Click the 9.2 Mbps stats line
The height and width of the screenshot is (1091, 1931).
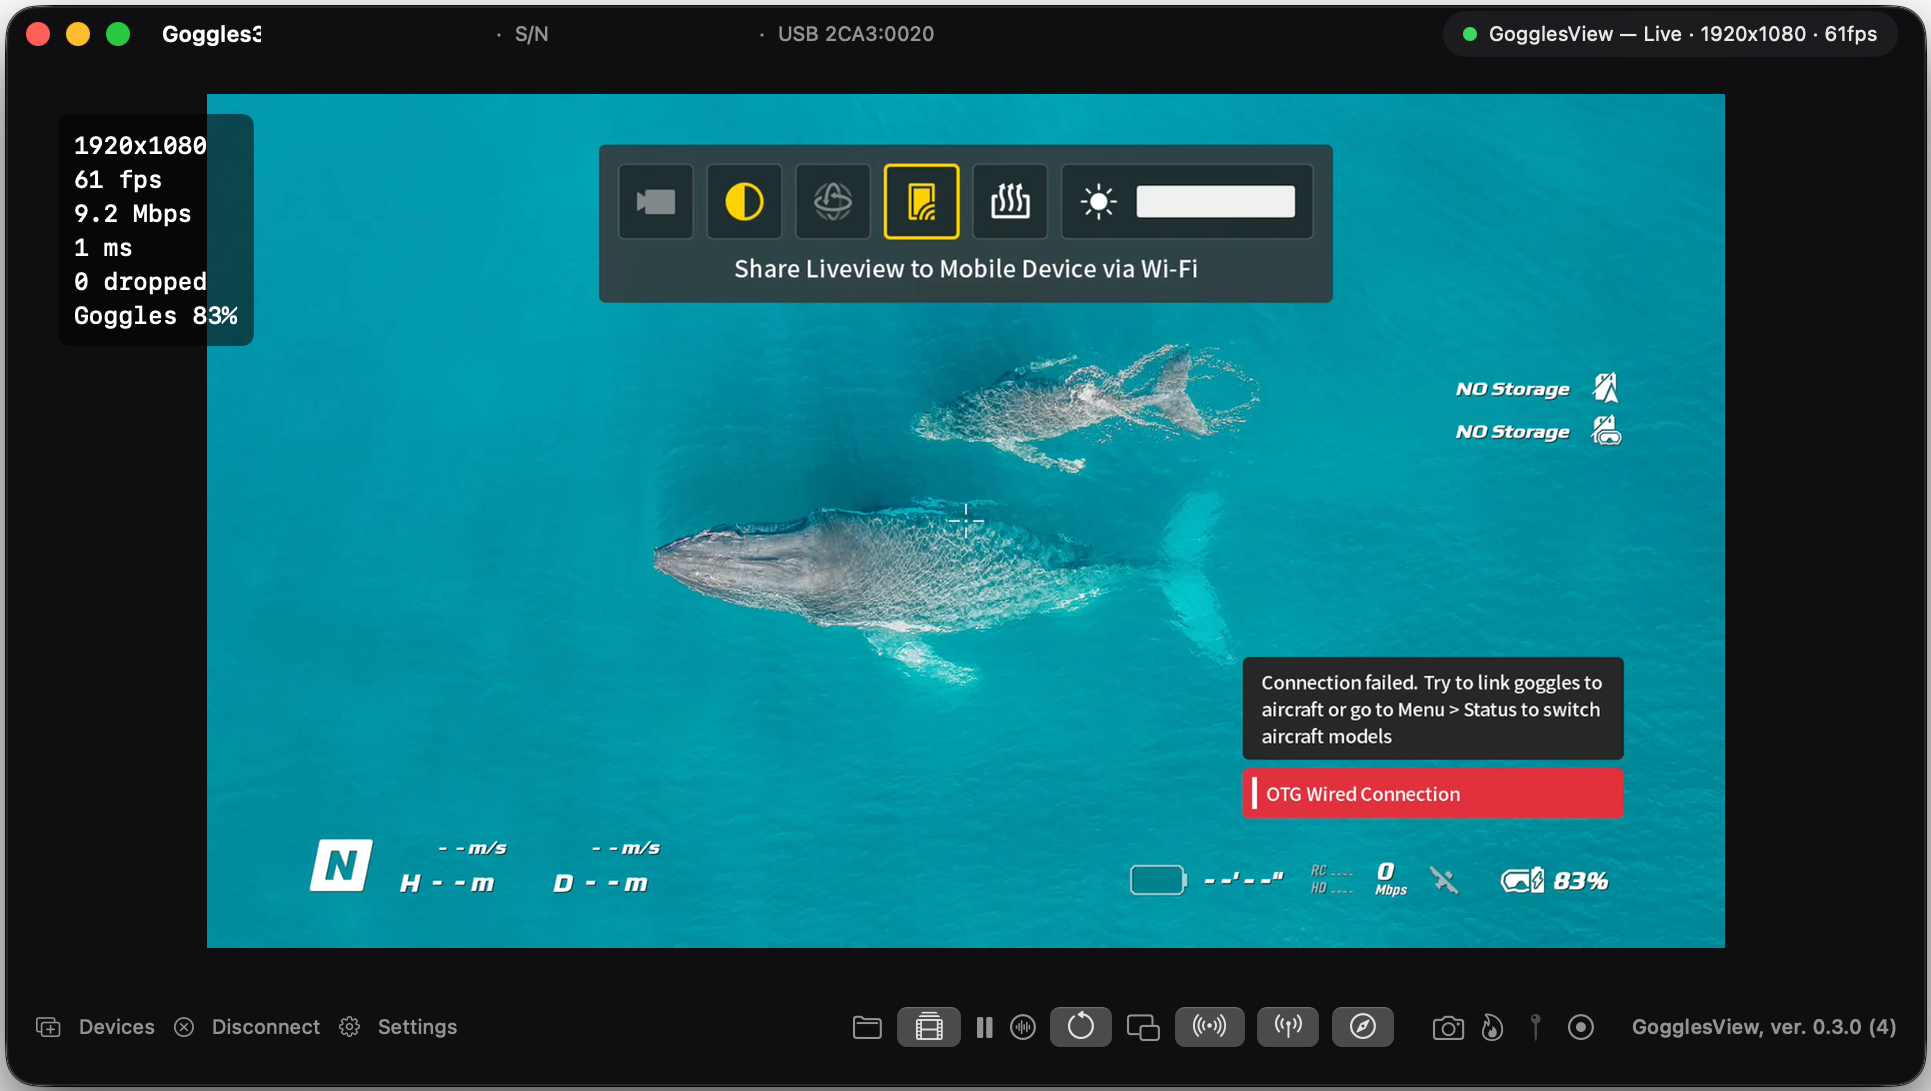coord(132,214)
